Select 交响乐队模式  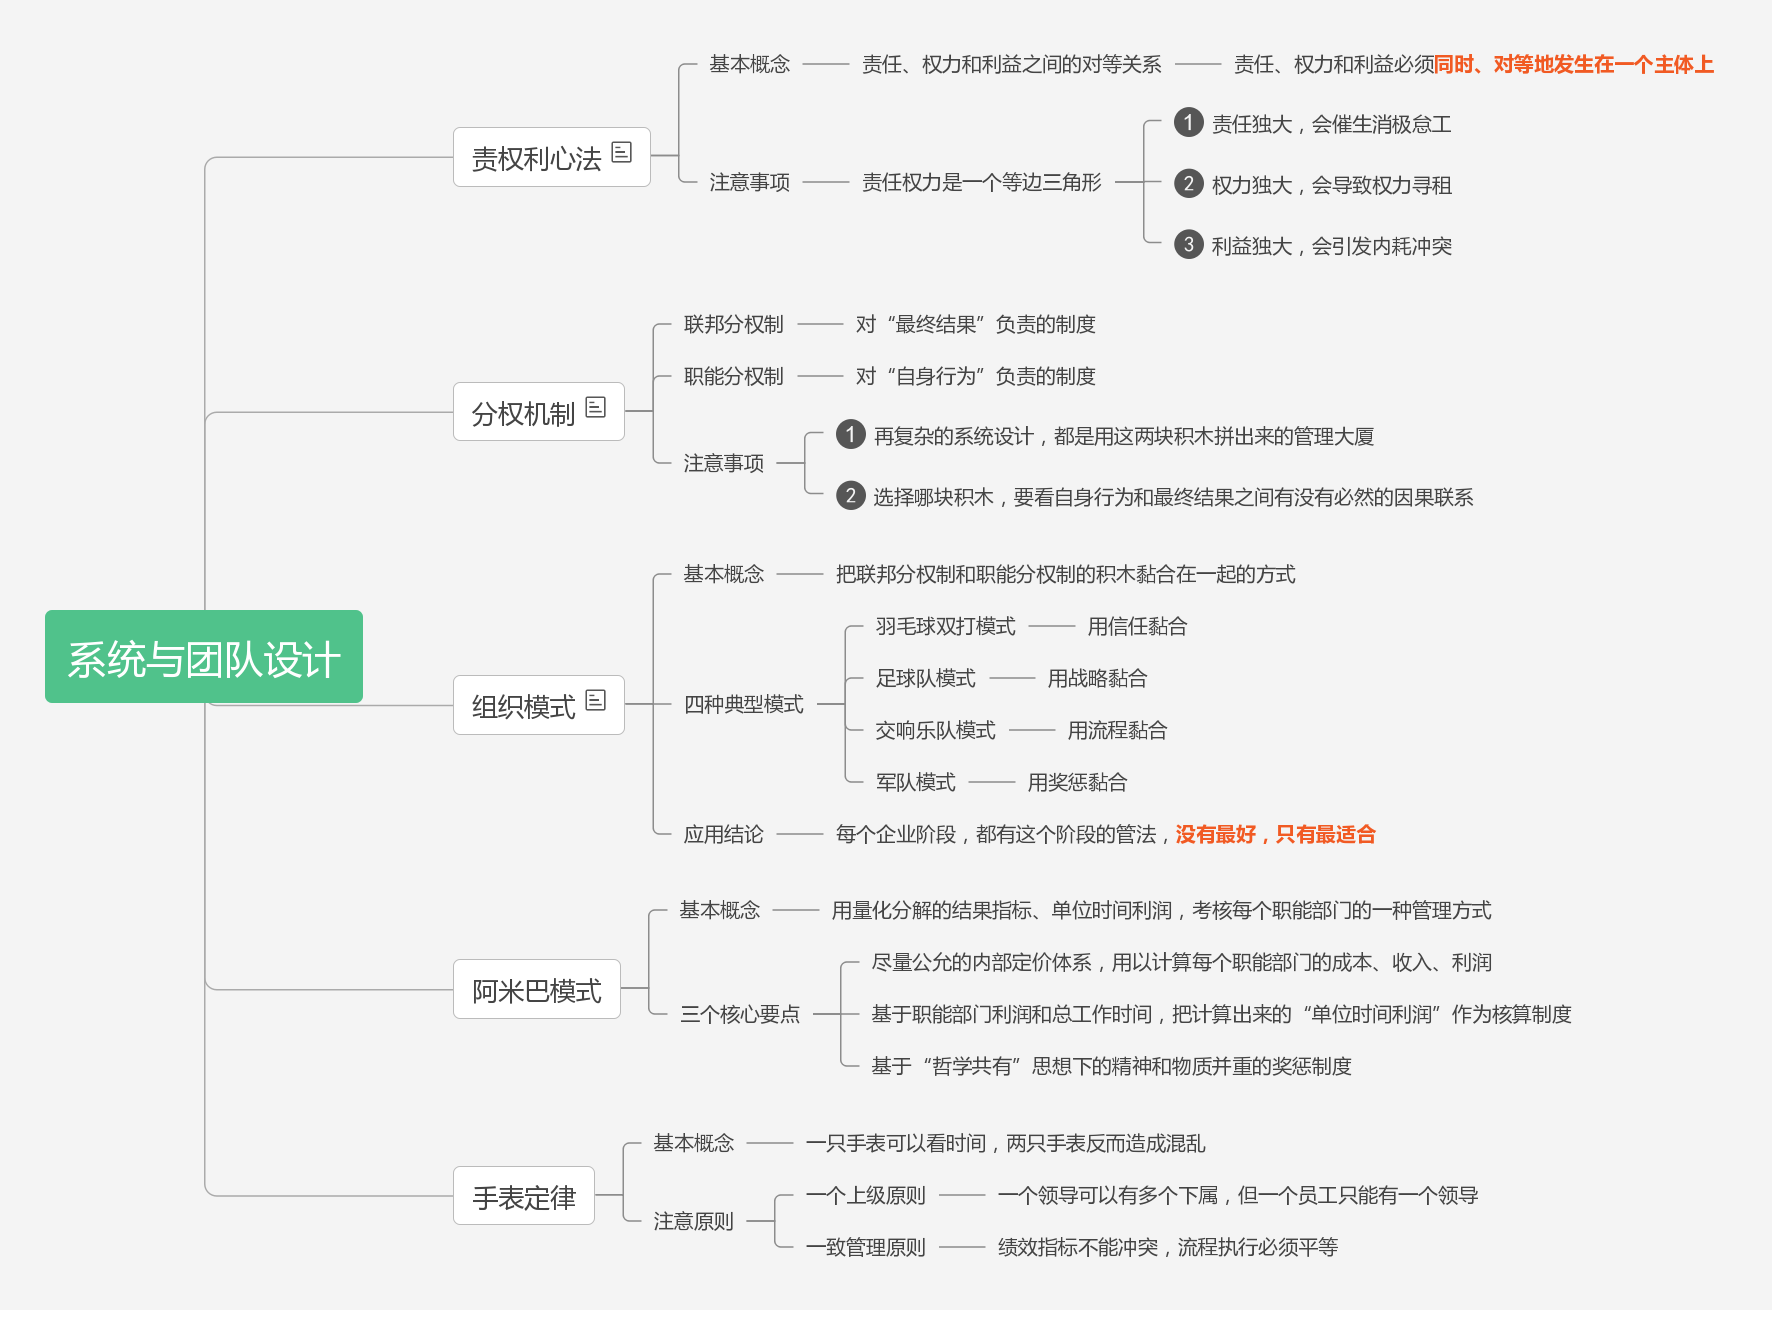coord(936,730)
